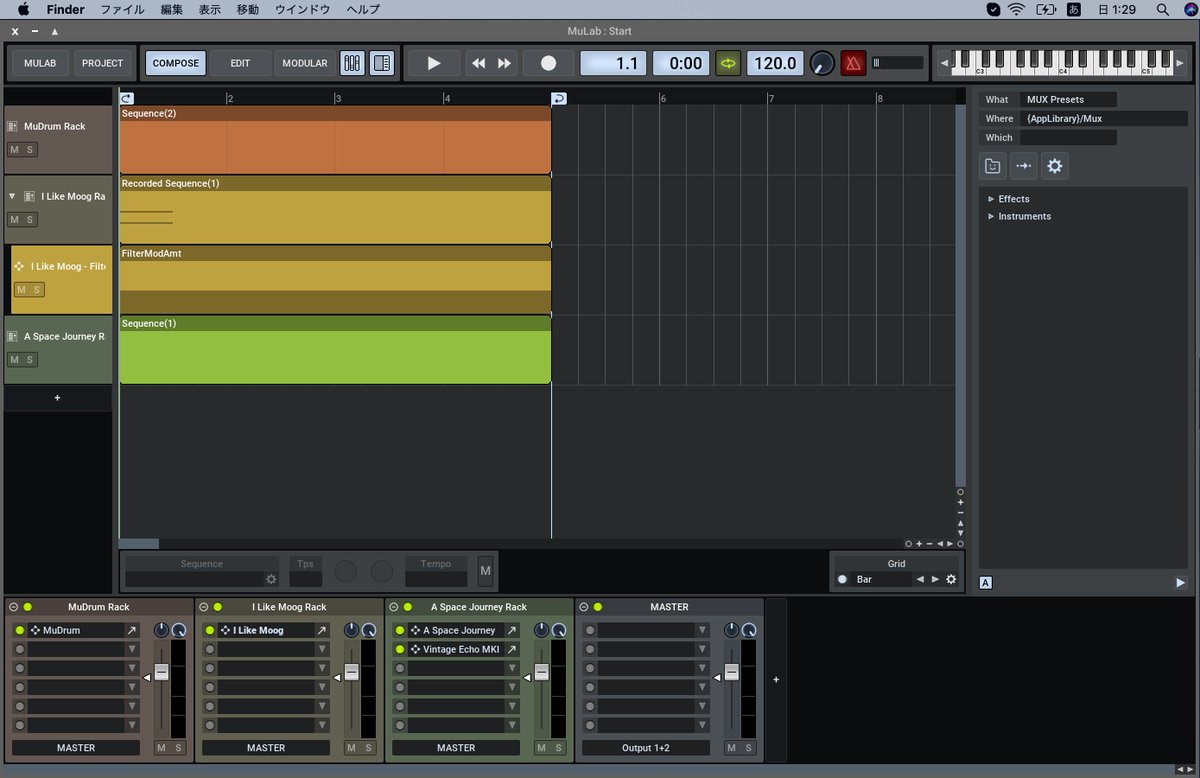The image size is (1200, 778).
Task: Click the browser play arrow icon
Action: click(x=1180, y=582)
